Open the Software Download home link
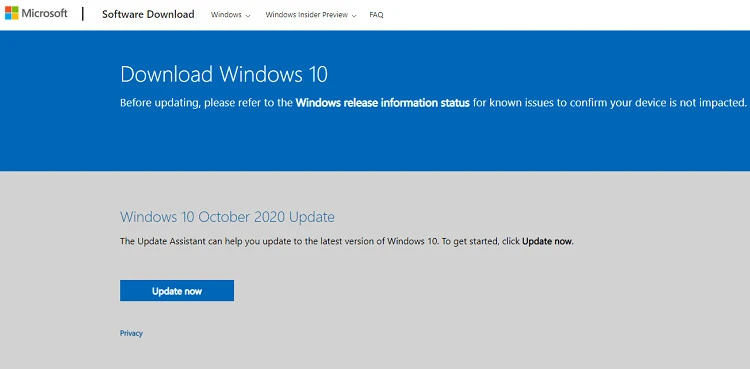Viewport: 750px width, 369px height. point(148,14)
